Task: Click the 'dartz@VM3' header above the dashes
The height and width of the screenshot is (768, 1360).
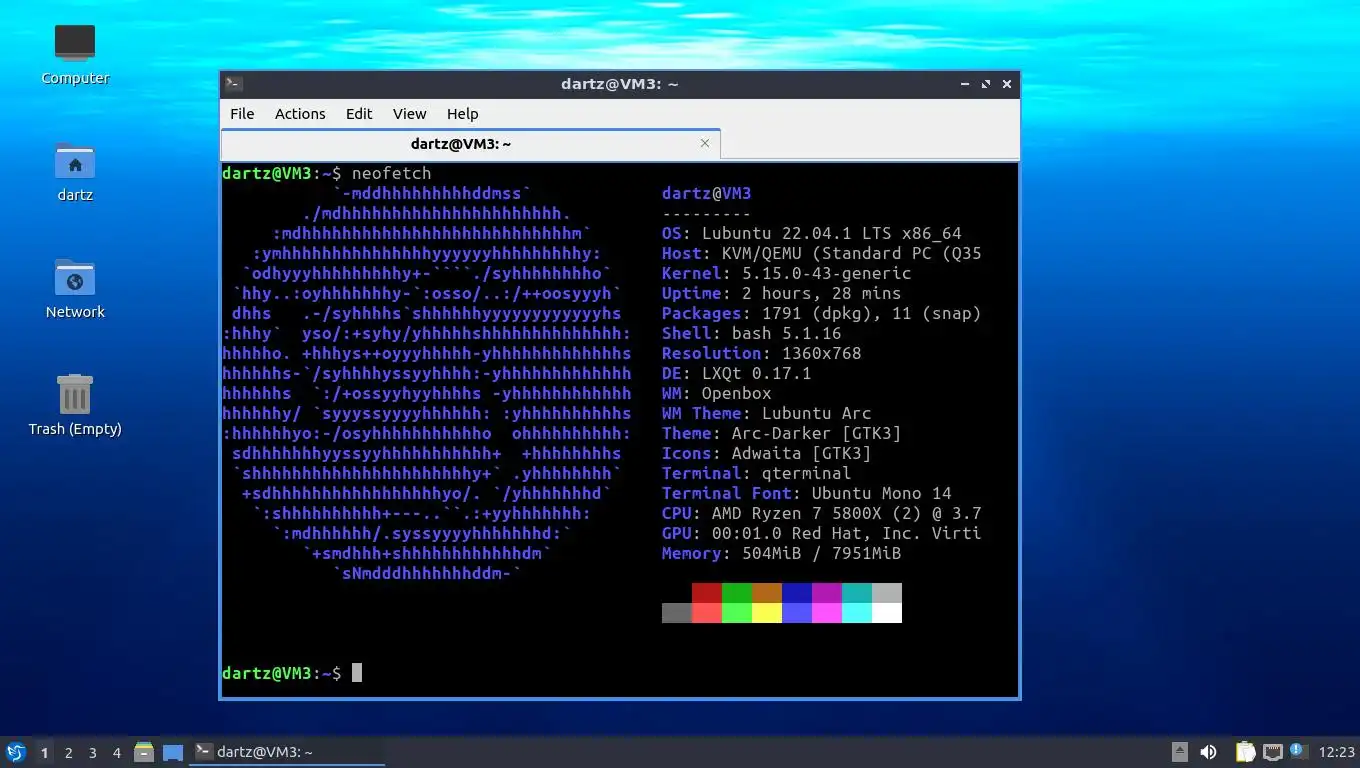Action: pyautogui.click(x=706, y=193)
